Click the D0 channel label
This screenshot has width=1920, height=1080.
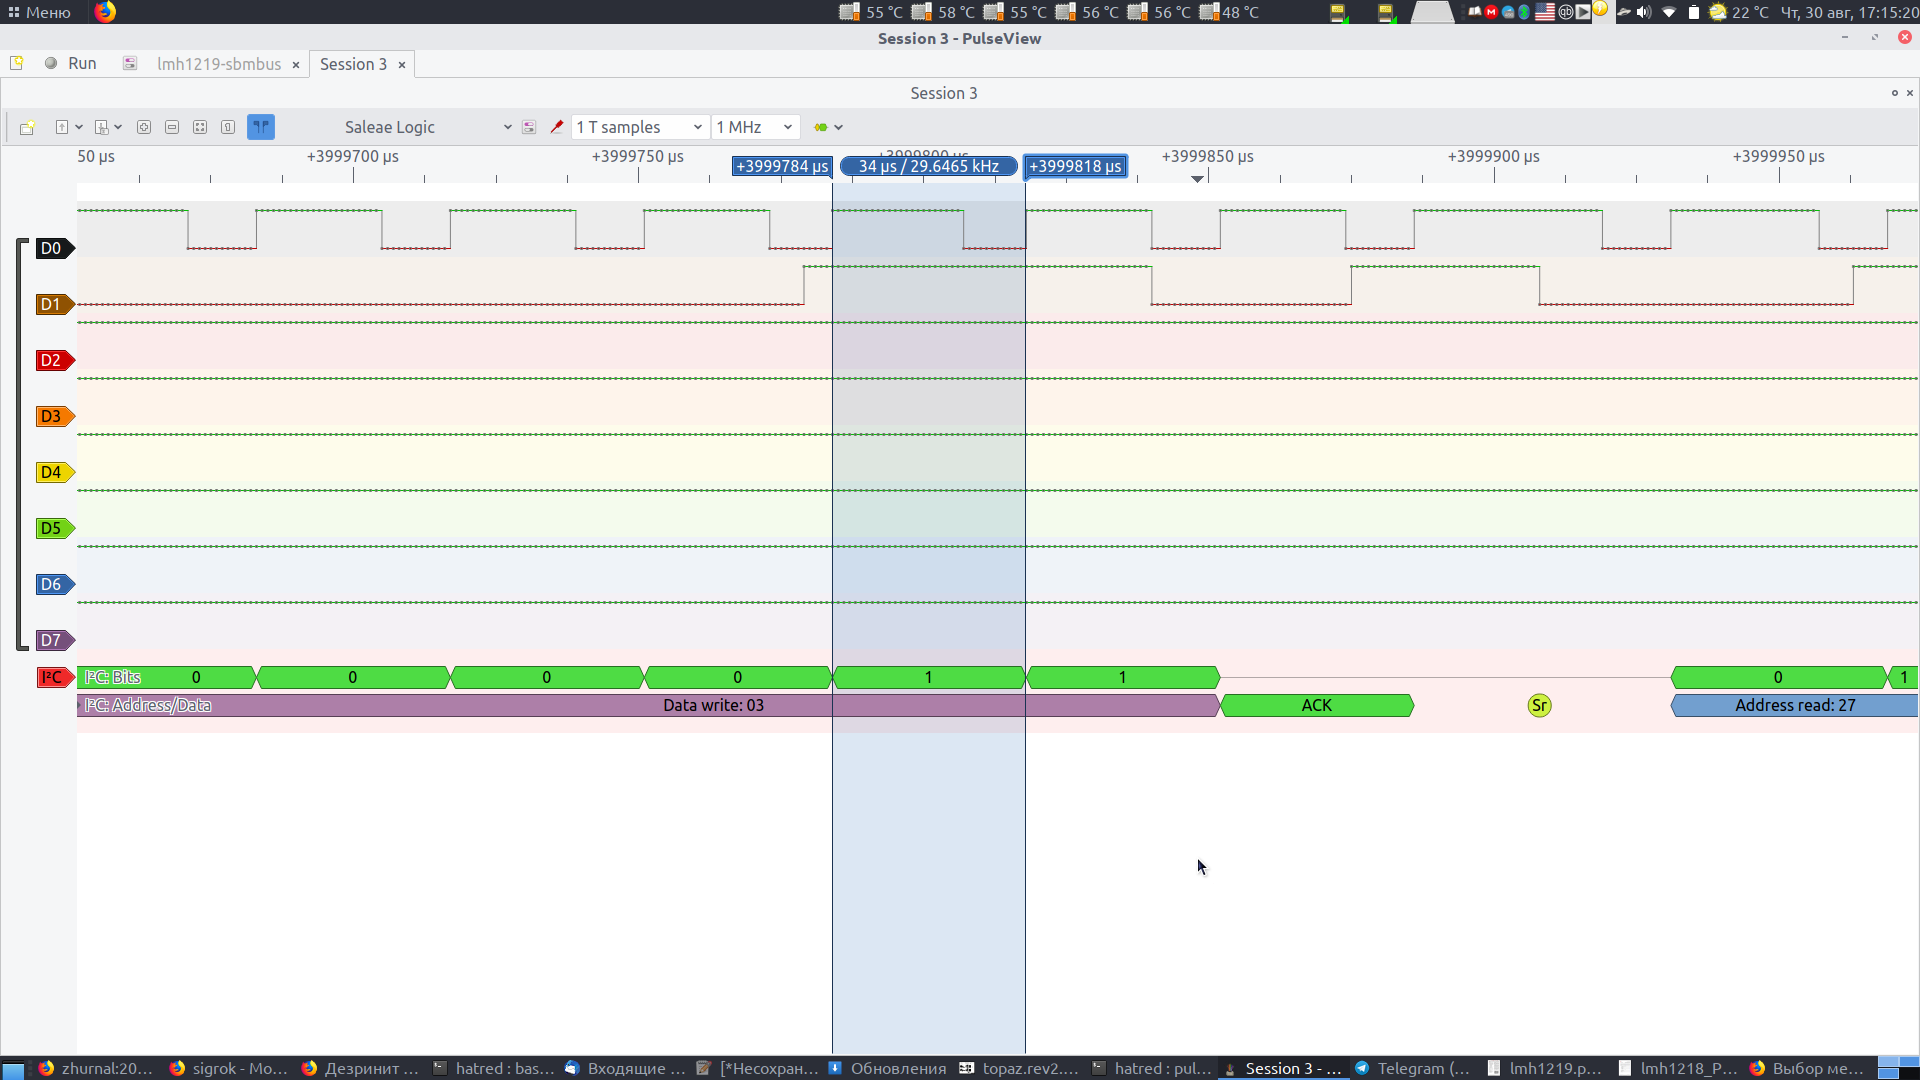click(x=54, y=248)
